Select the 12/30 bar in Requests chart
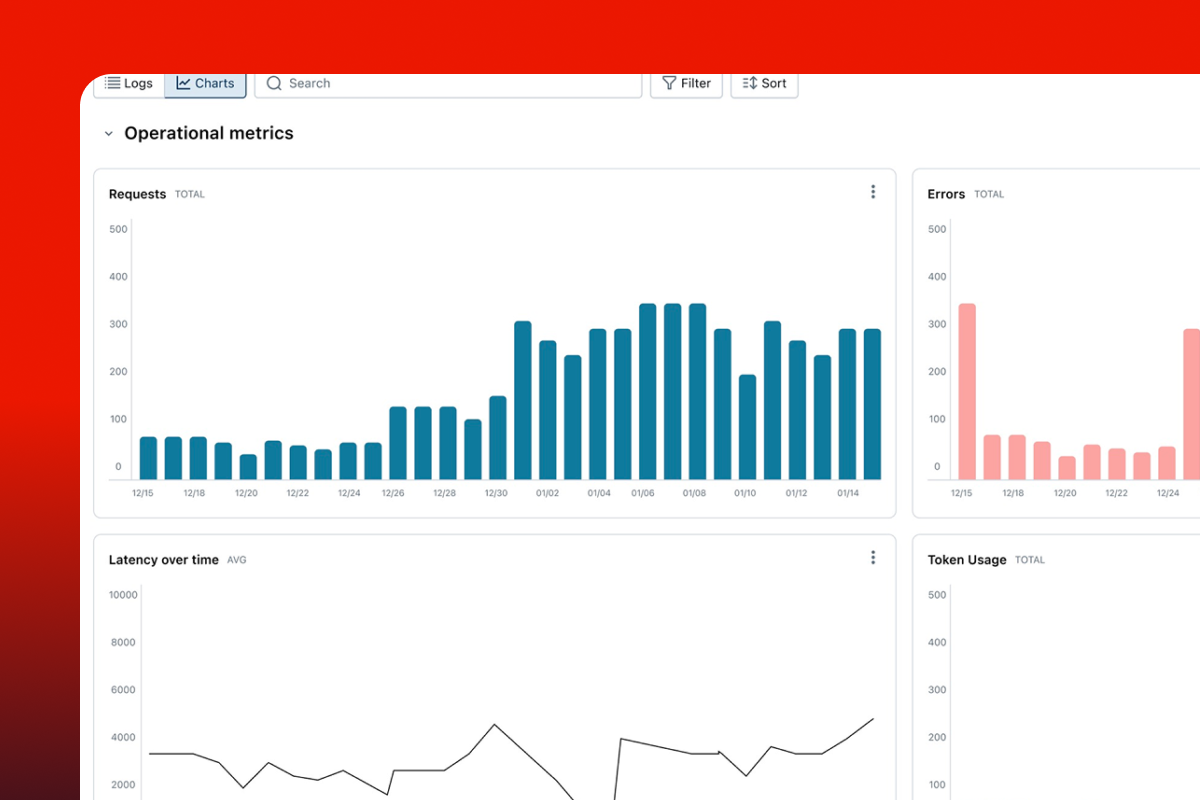This screenshot has width=1200, height=800. point(498,438)
